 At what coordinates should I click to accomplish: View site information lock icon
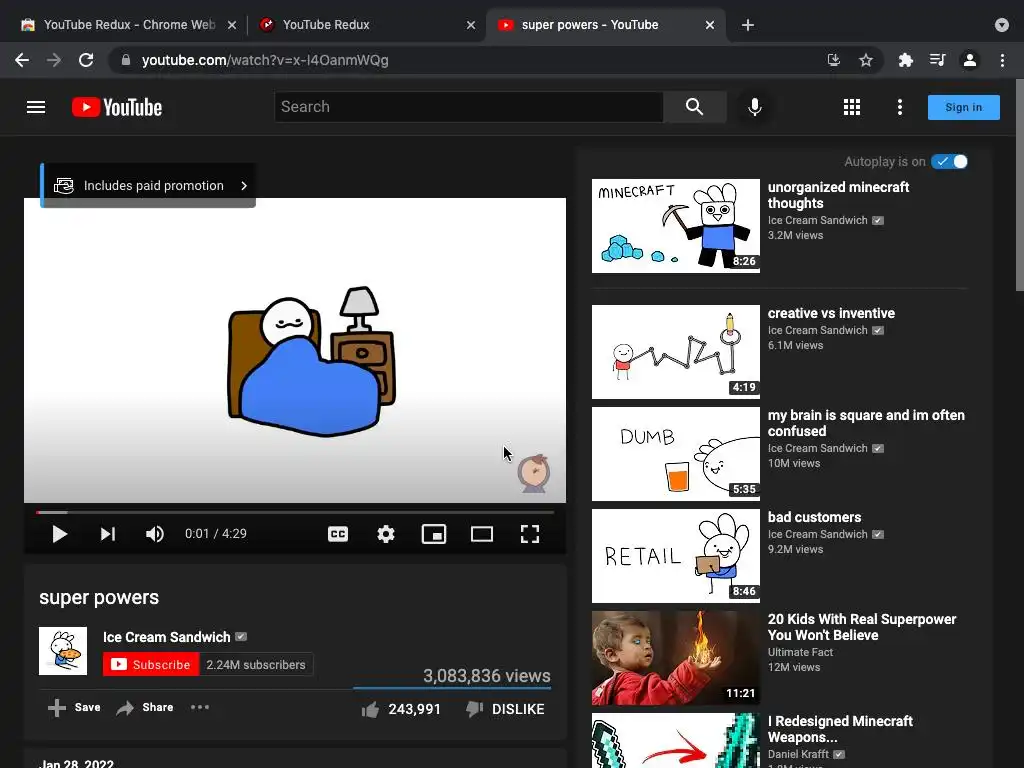tap(126, 60)
